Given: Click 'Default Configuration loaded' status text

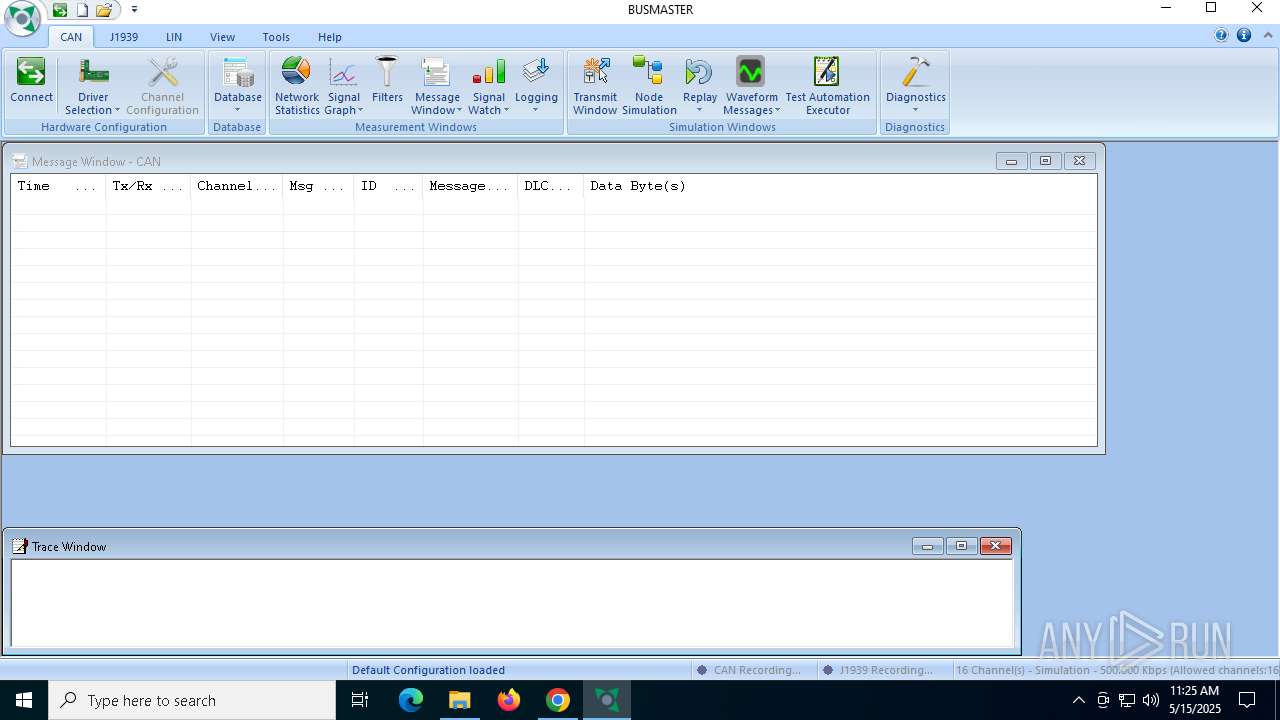Looking at the screenshot, I should 428,670.
